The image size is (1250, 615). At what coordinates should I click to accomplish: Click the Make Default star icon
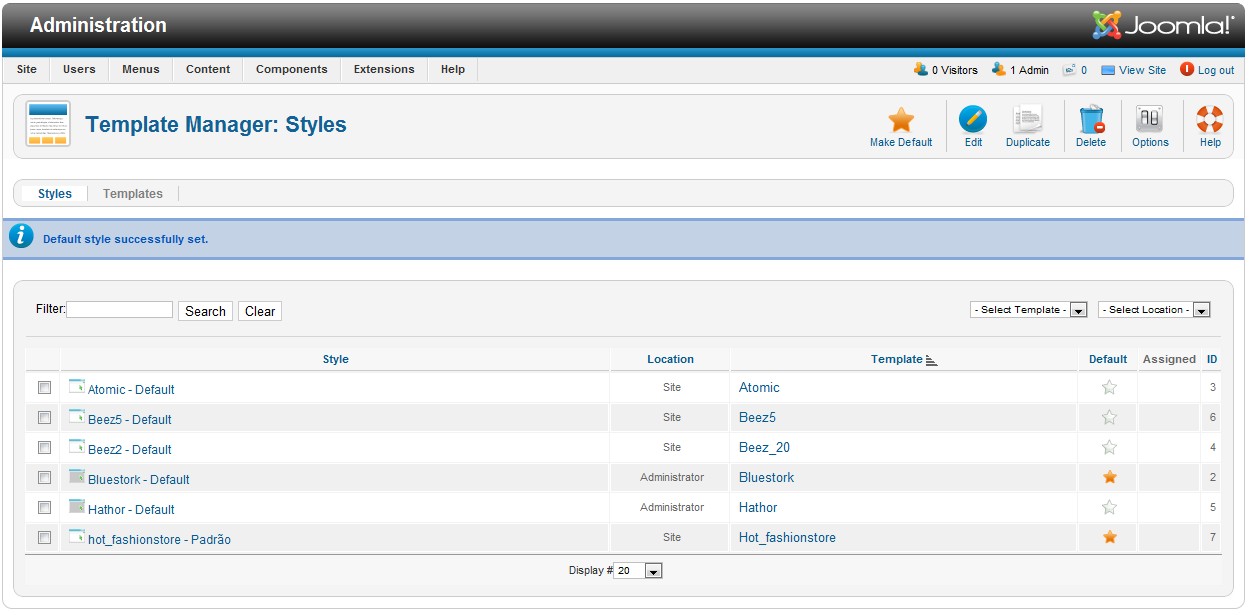[901, 120]
